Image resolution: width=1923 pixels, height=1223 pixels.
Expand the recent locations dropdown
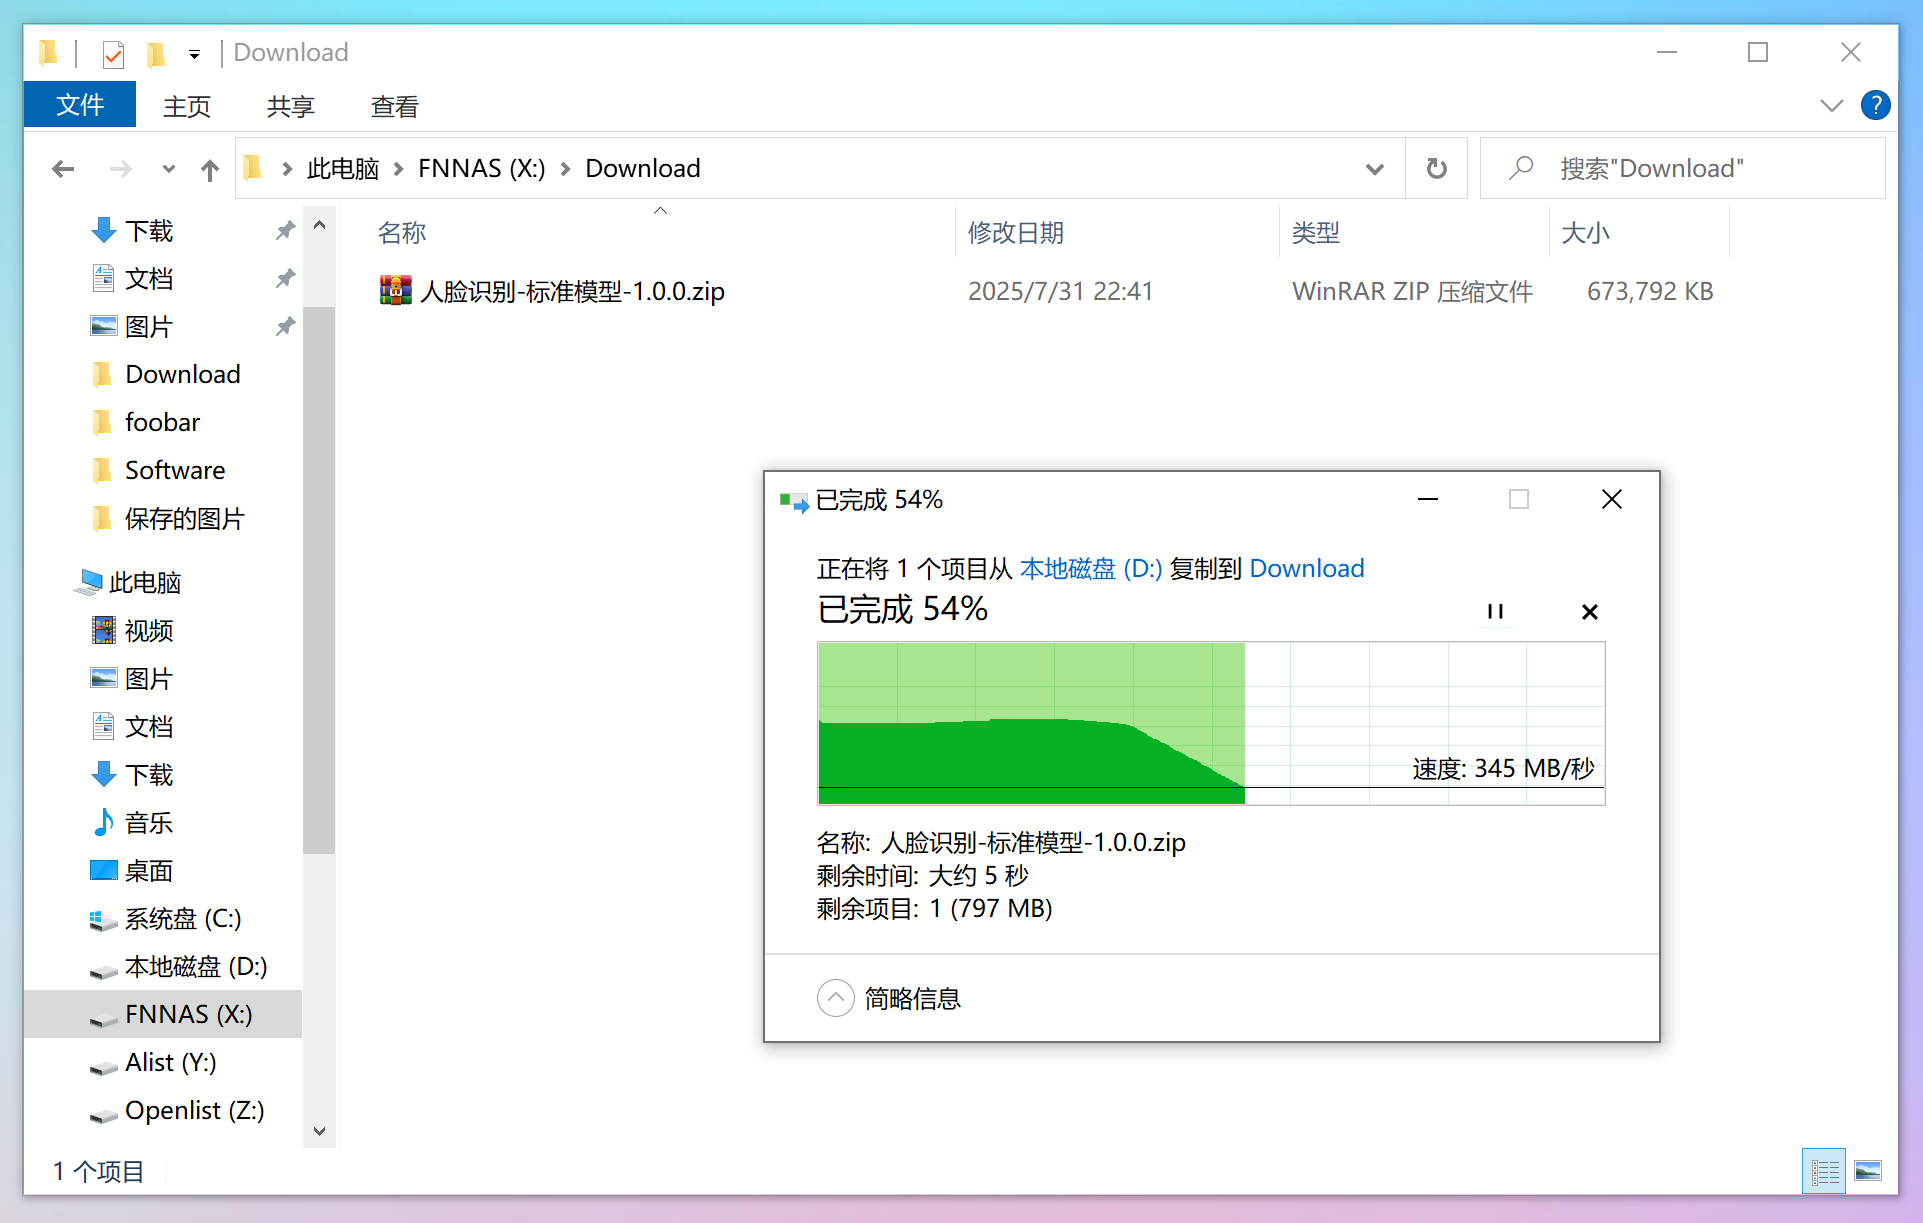(x=167, y=168)
